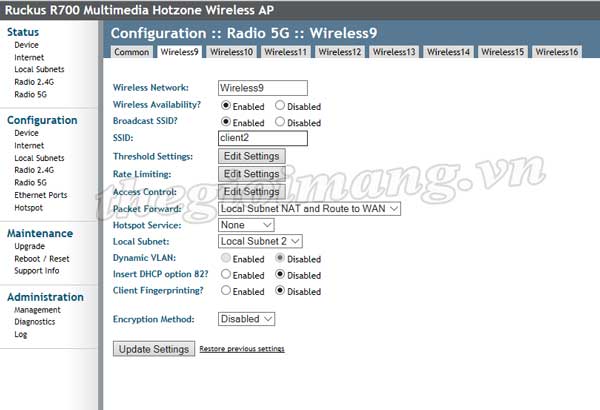Switch to the Wireless15 tab

click(x=502, y=52)
